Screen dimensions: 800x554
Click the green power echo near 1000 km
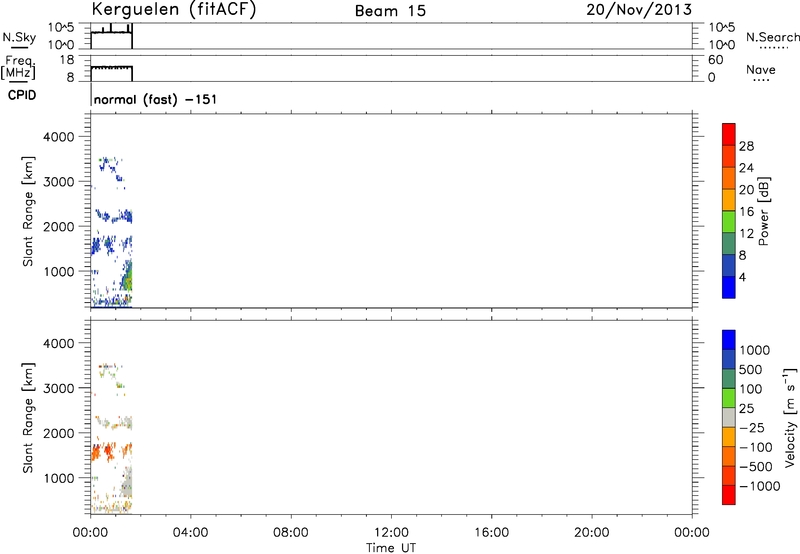click(128, 278)
